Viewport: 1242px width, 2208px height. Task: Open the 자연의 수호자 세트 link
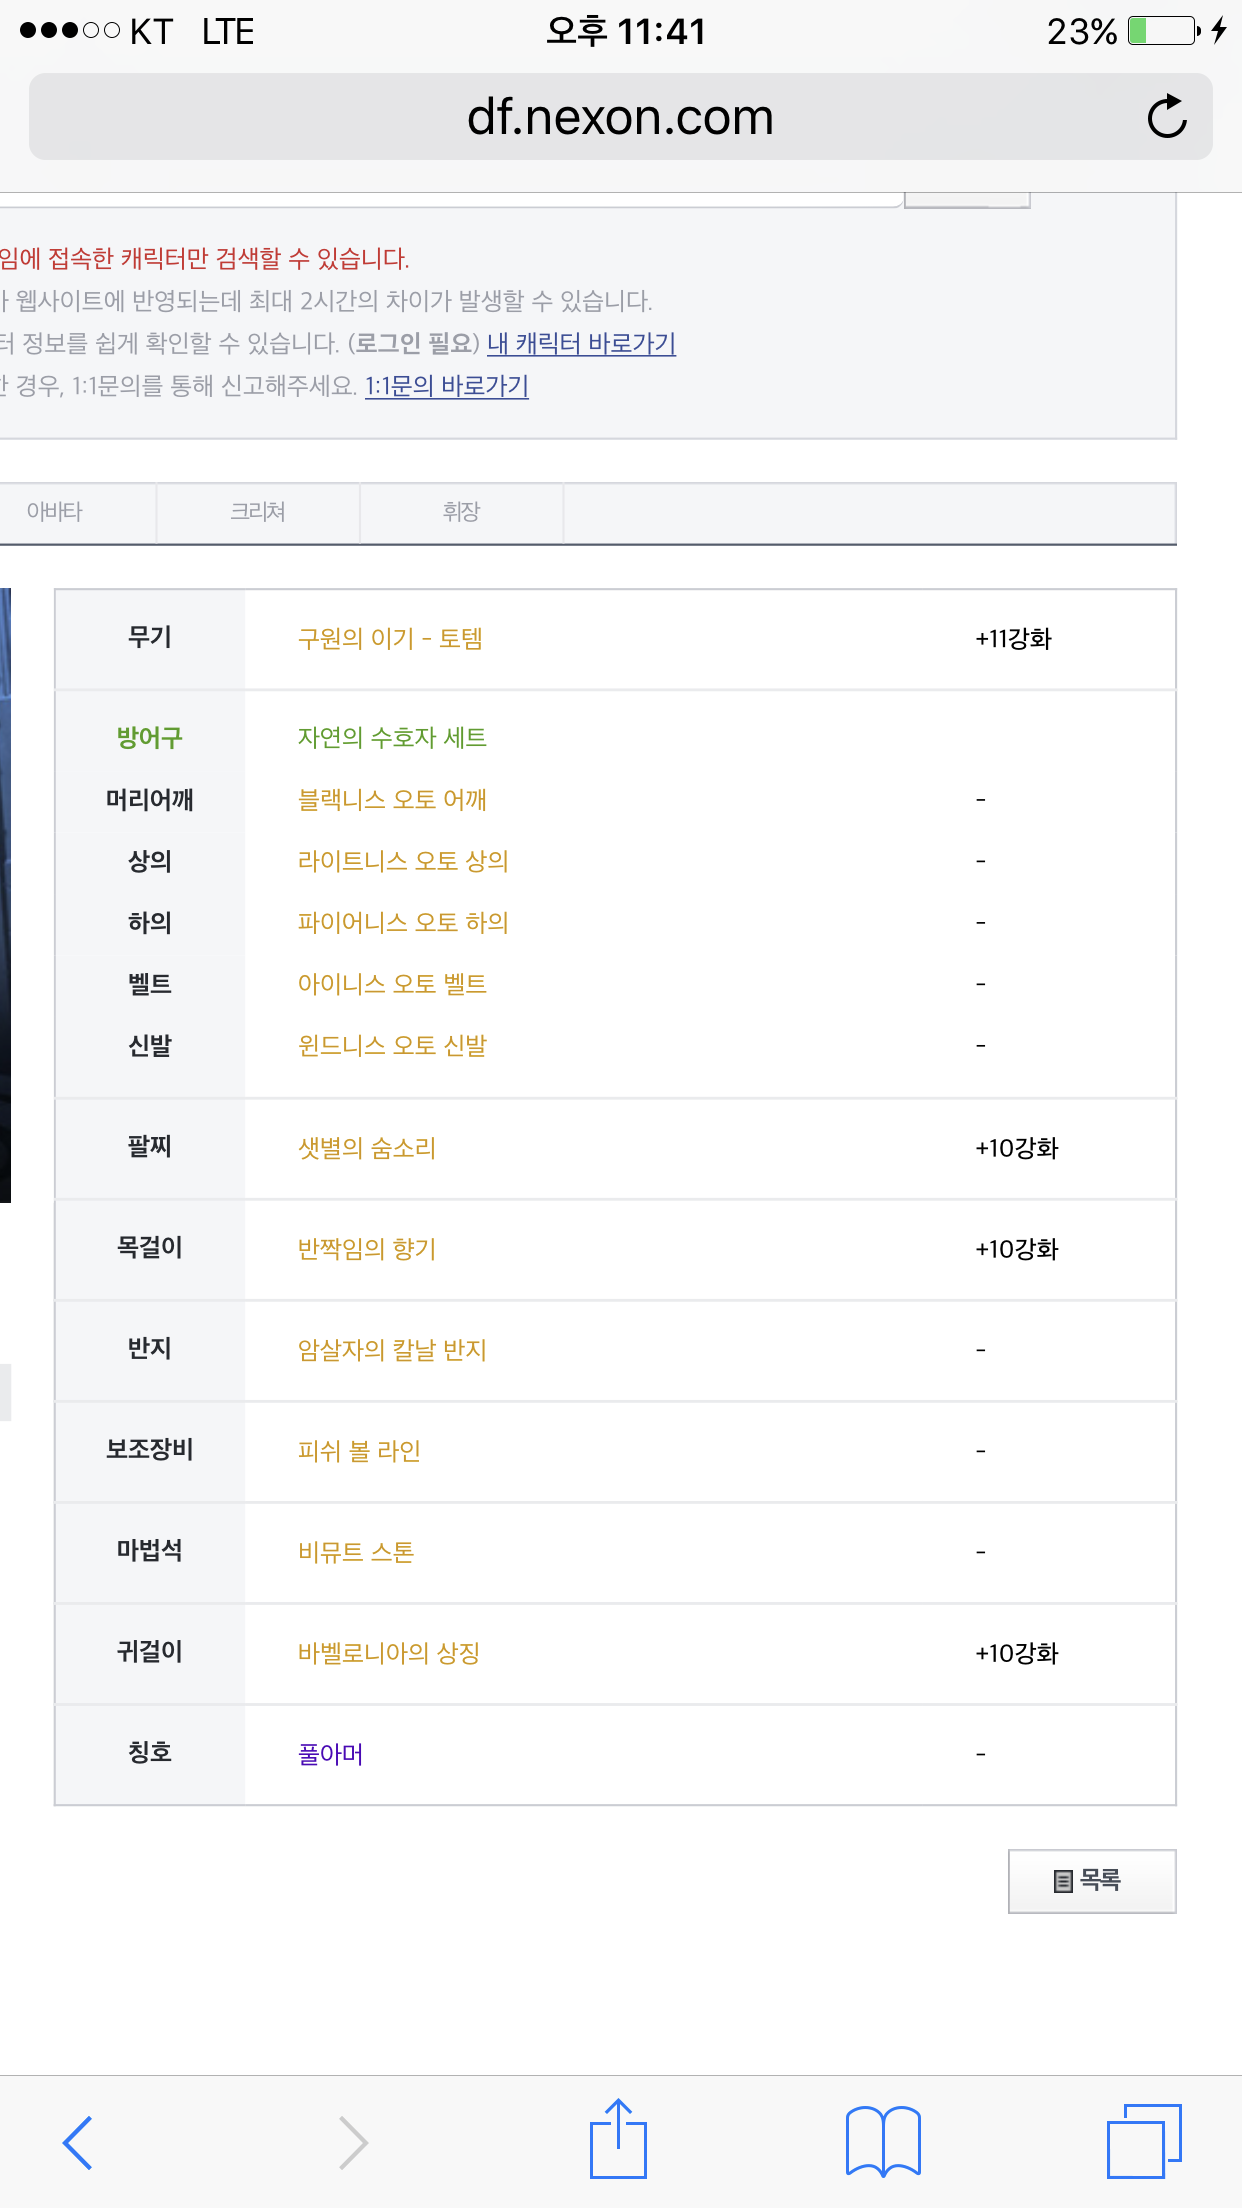coord(392,738)
